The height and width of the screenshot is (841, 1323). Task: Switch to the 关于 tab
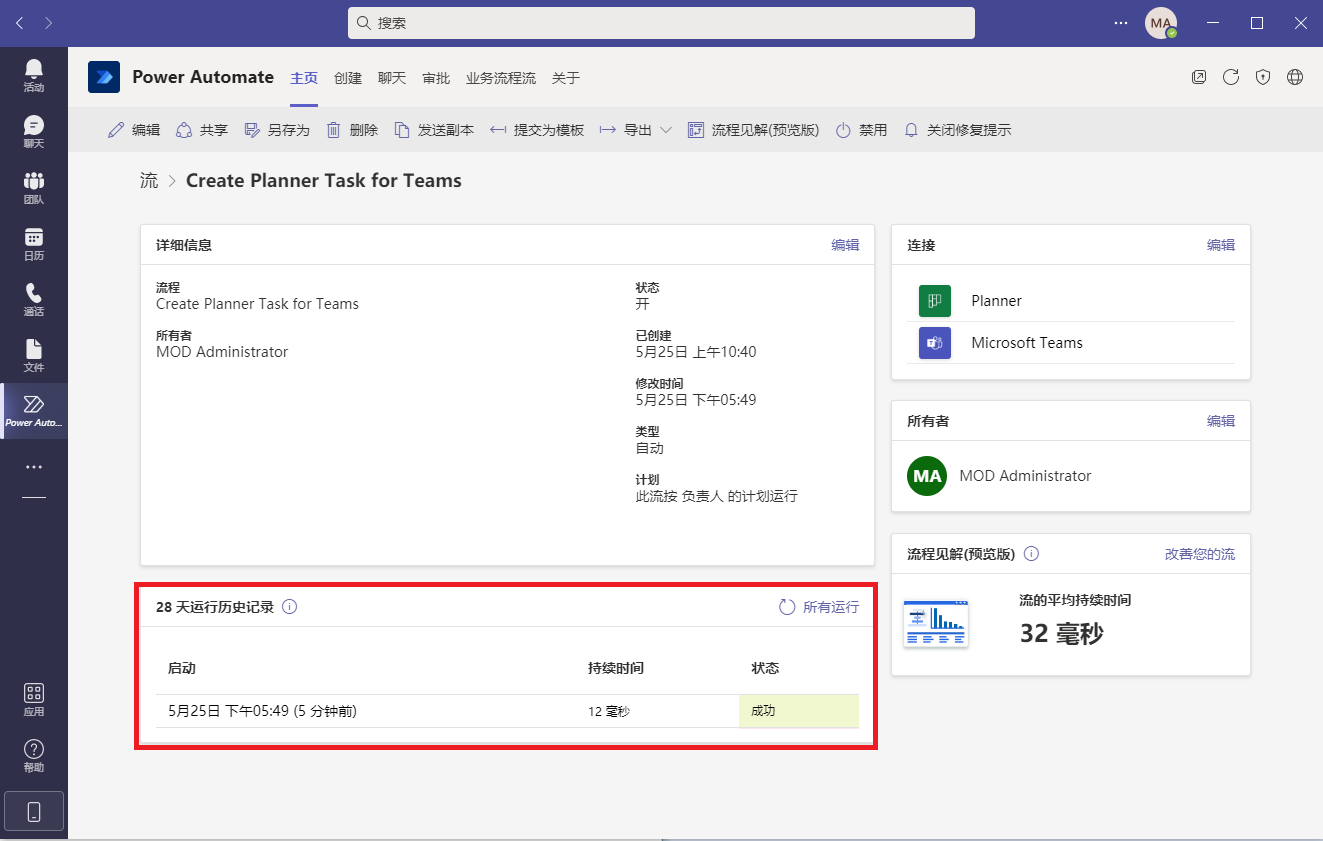pyautogui.click(x=566, y=78)
